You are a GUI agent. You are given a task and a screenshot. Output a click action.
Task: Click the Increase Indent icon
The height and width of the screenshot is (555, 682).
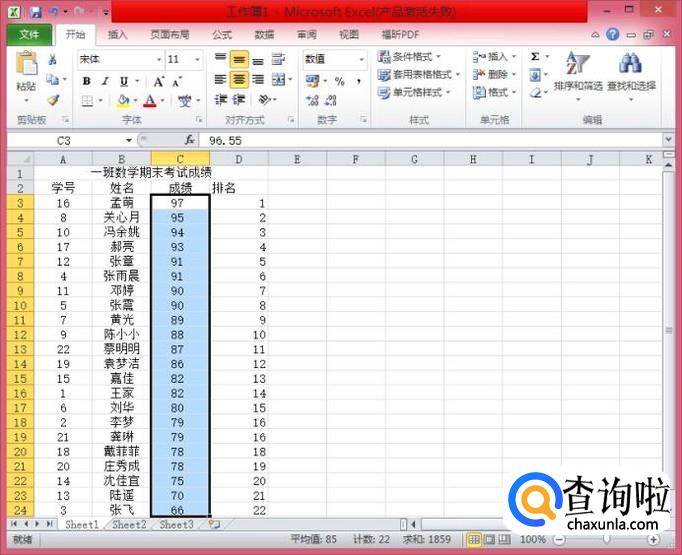point(239,100)
